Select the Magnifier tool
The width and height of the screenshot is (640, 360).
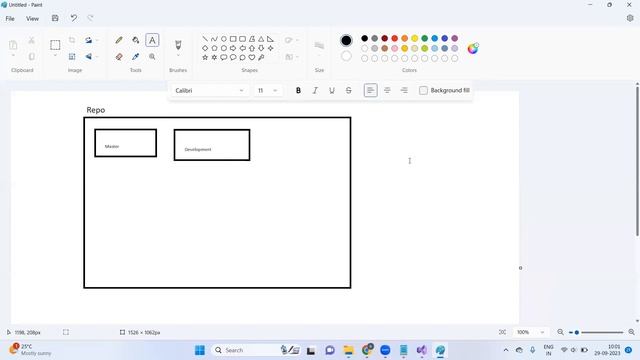point(152,57)
